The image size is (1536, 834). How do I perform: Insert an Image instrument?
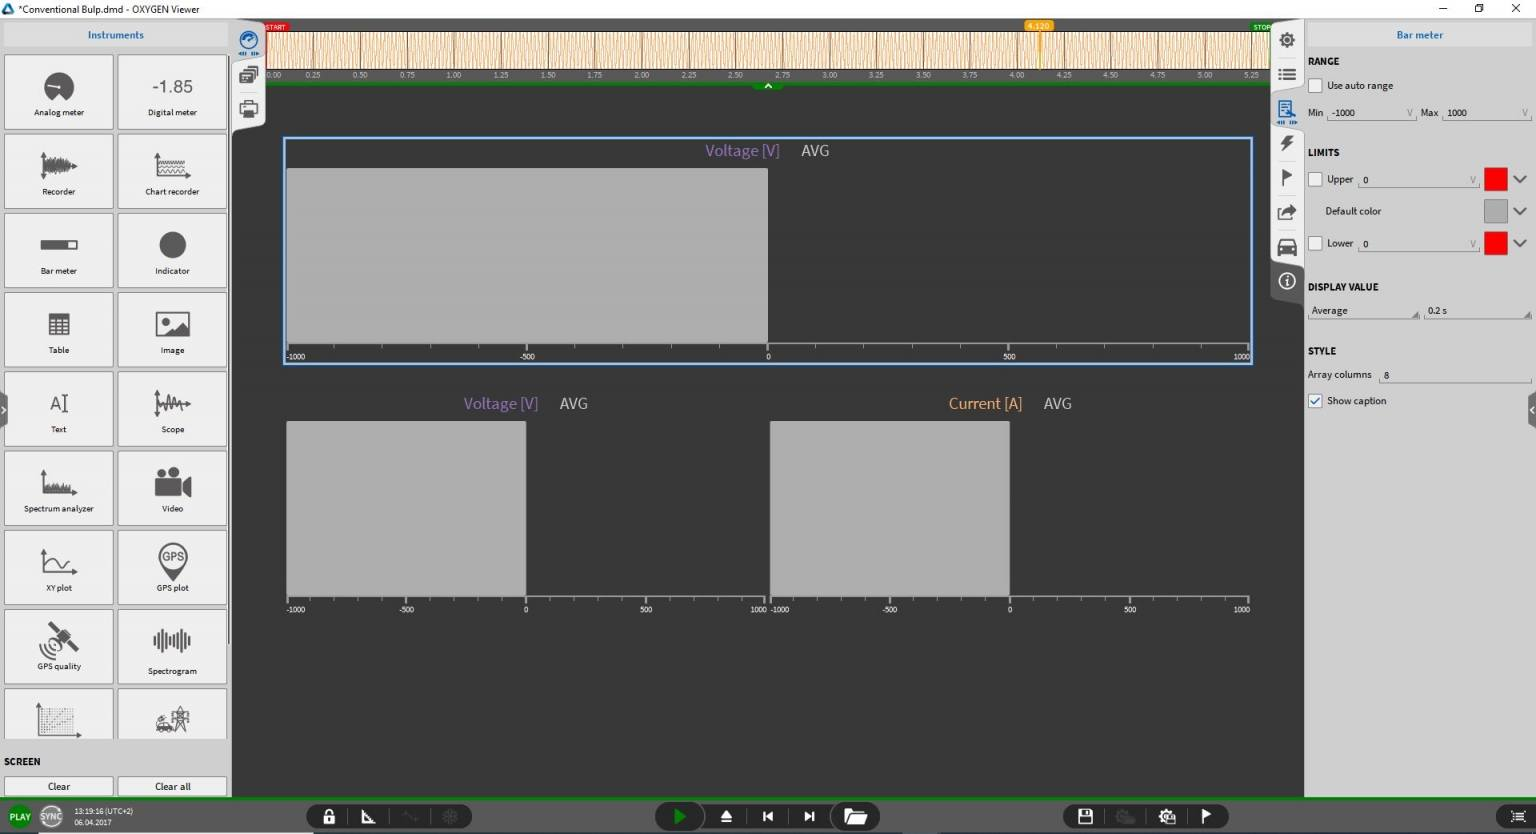[172, 329]
